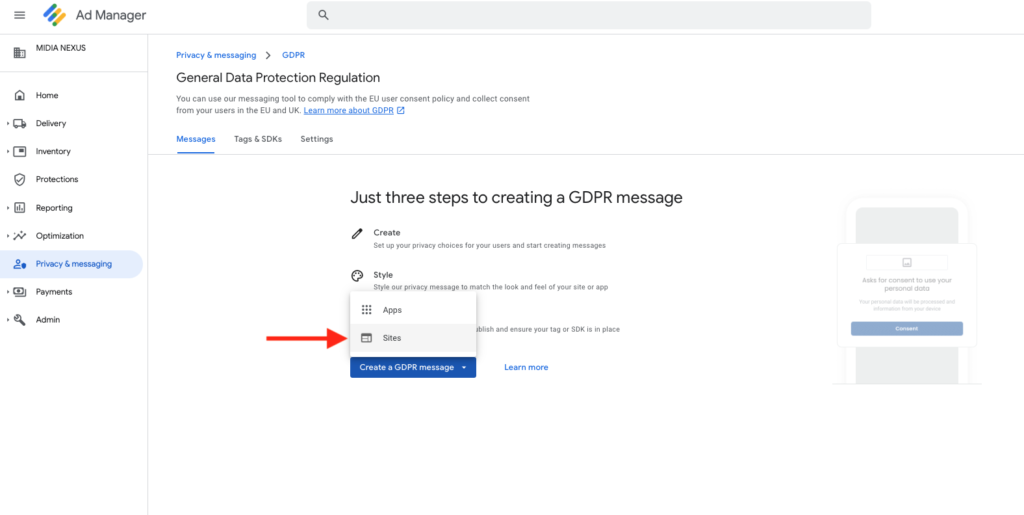Viewport: 1024px width, 515px height.
Task: Click the Create a GDPR message dropdown arrow
Action: click(464, 367)
